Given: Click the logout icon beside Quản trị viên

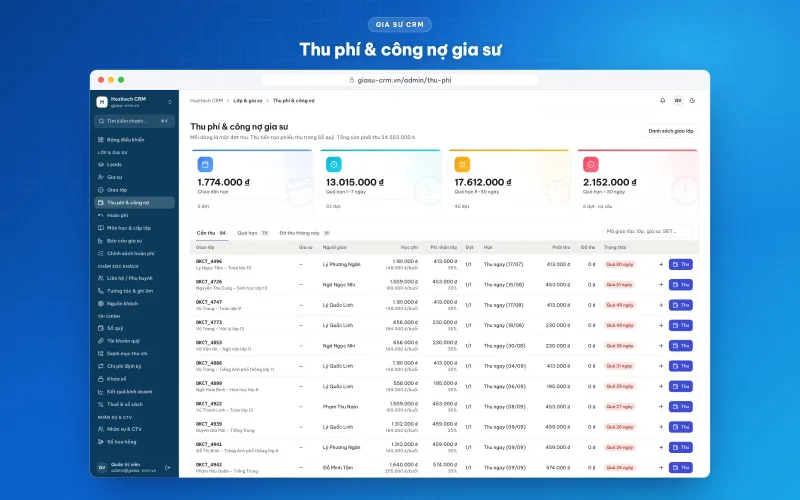Looking at the screenshot, I should [x=168, y=467].
